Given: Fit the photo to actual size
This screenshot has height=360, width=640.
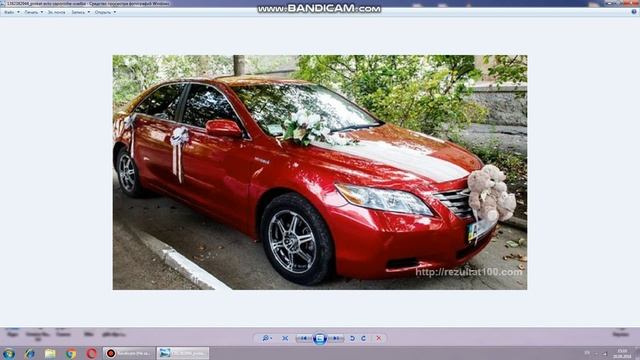Looking at the screenshot, I should (x=285, y=338).
